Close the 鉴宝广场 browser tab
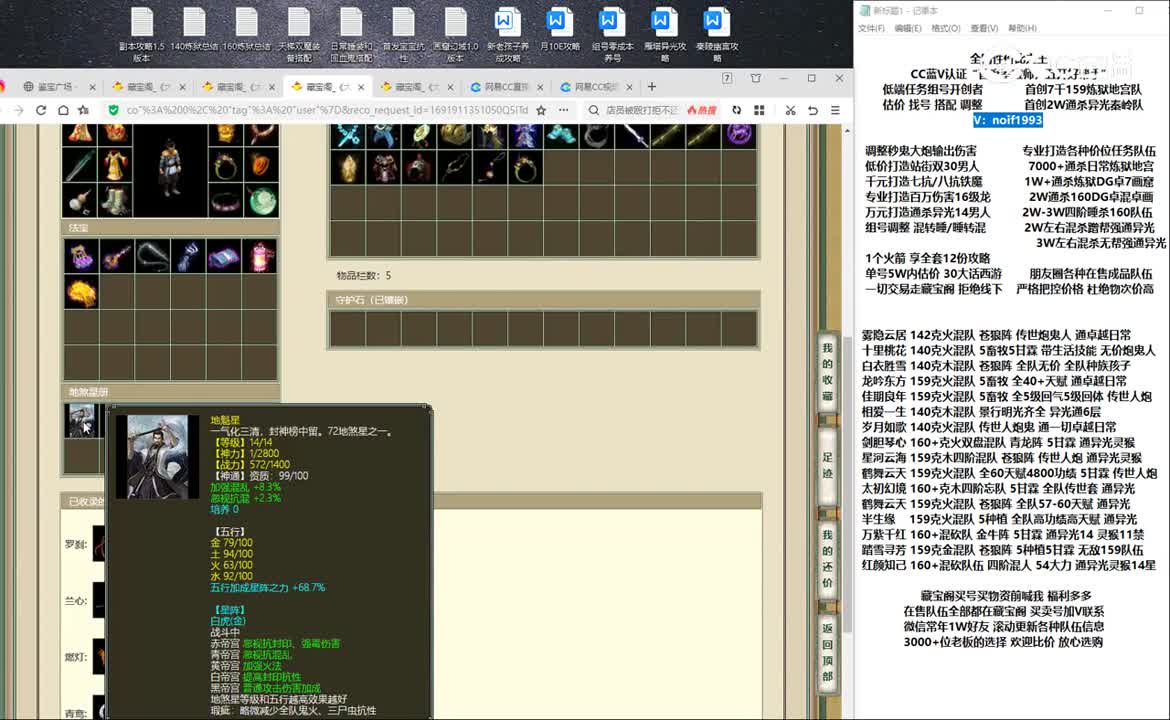Viewport: 1170px width, 720px height. click(93, 87)
